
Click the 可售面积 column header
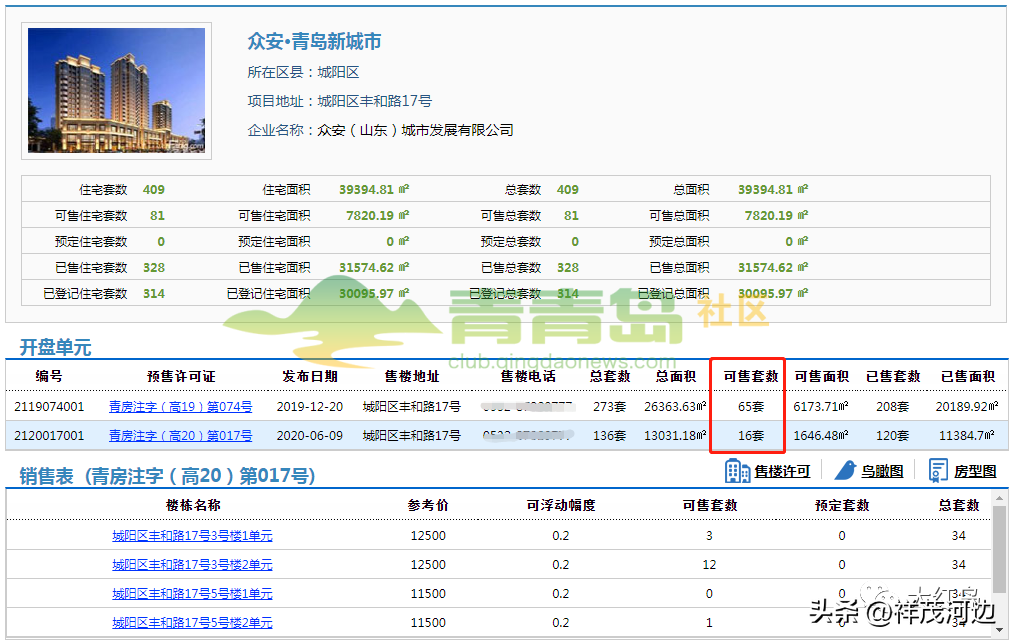[x=821, y=376]
